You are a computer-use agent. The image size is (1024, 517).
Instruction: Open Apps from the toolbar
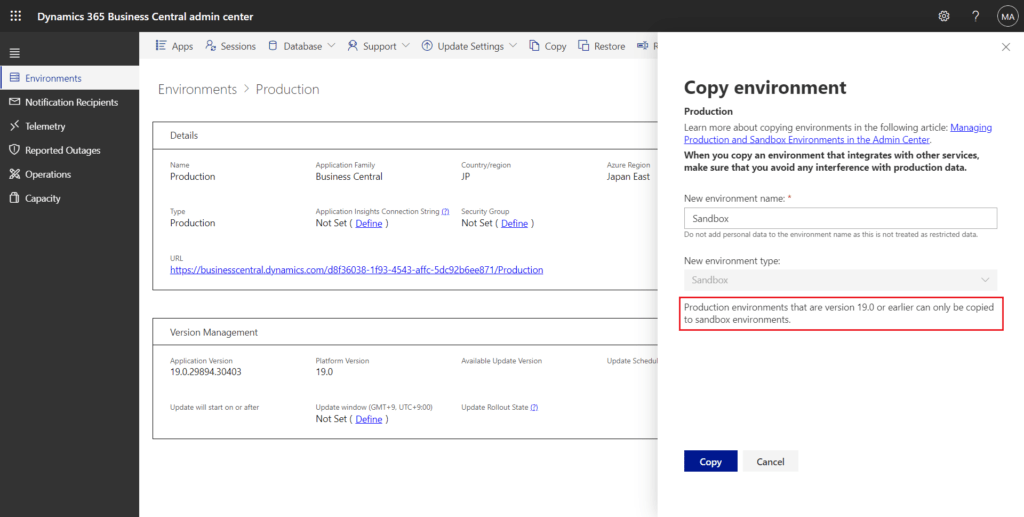click(174, 46)
